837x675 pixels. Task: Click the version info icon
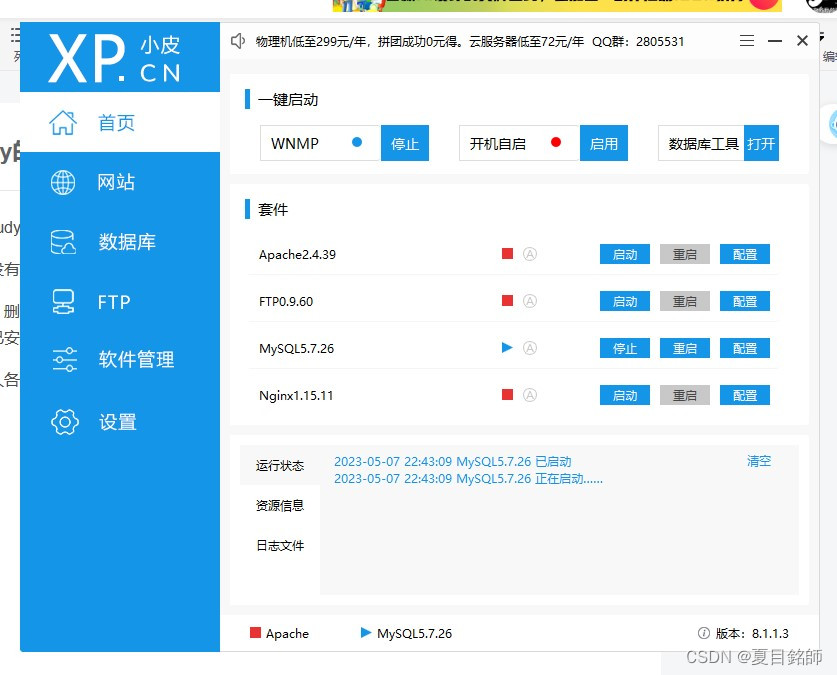pos(704,633)
